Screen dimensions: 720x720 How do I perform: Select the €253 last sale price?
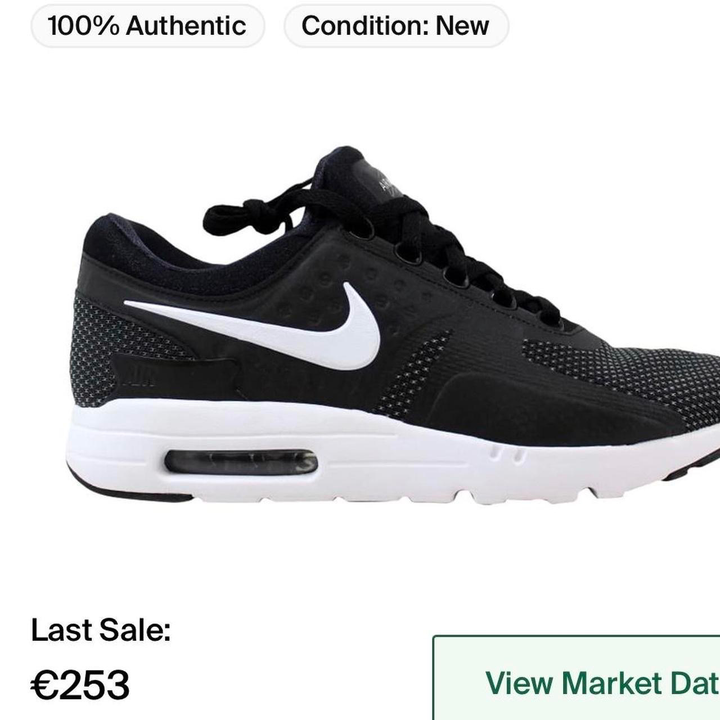[80, 685]
